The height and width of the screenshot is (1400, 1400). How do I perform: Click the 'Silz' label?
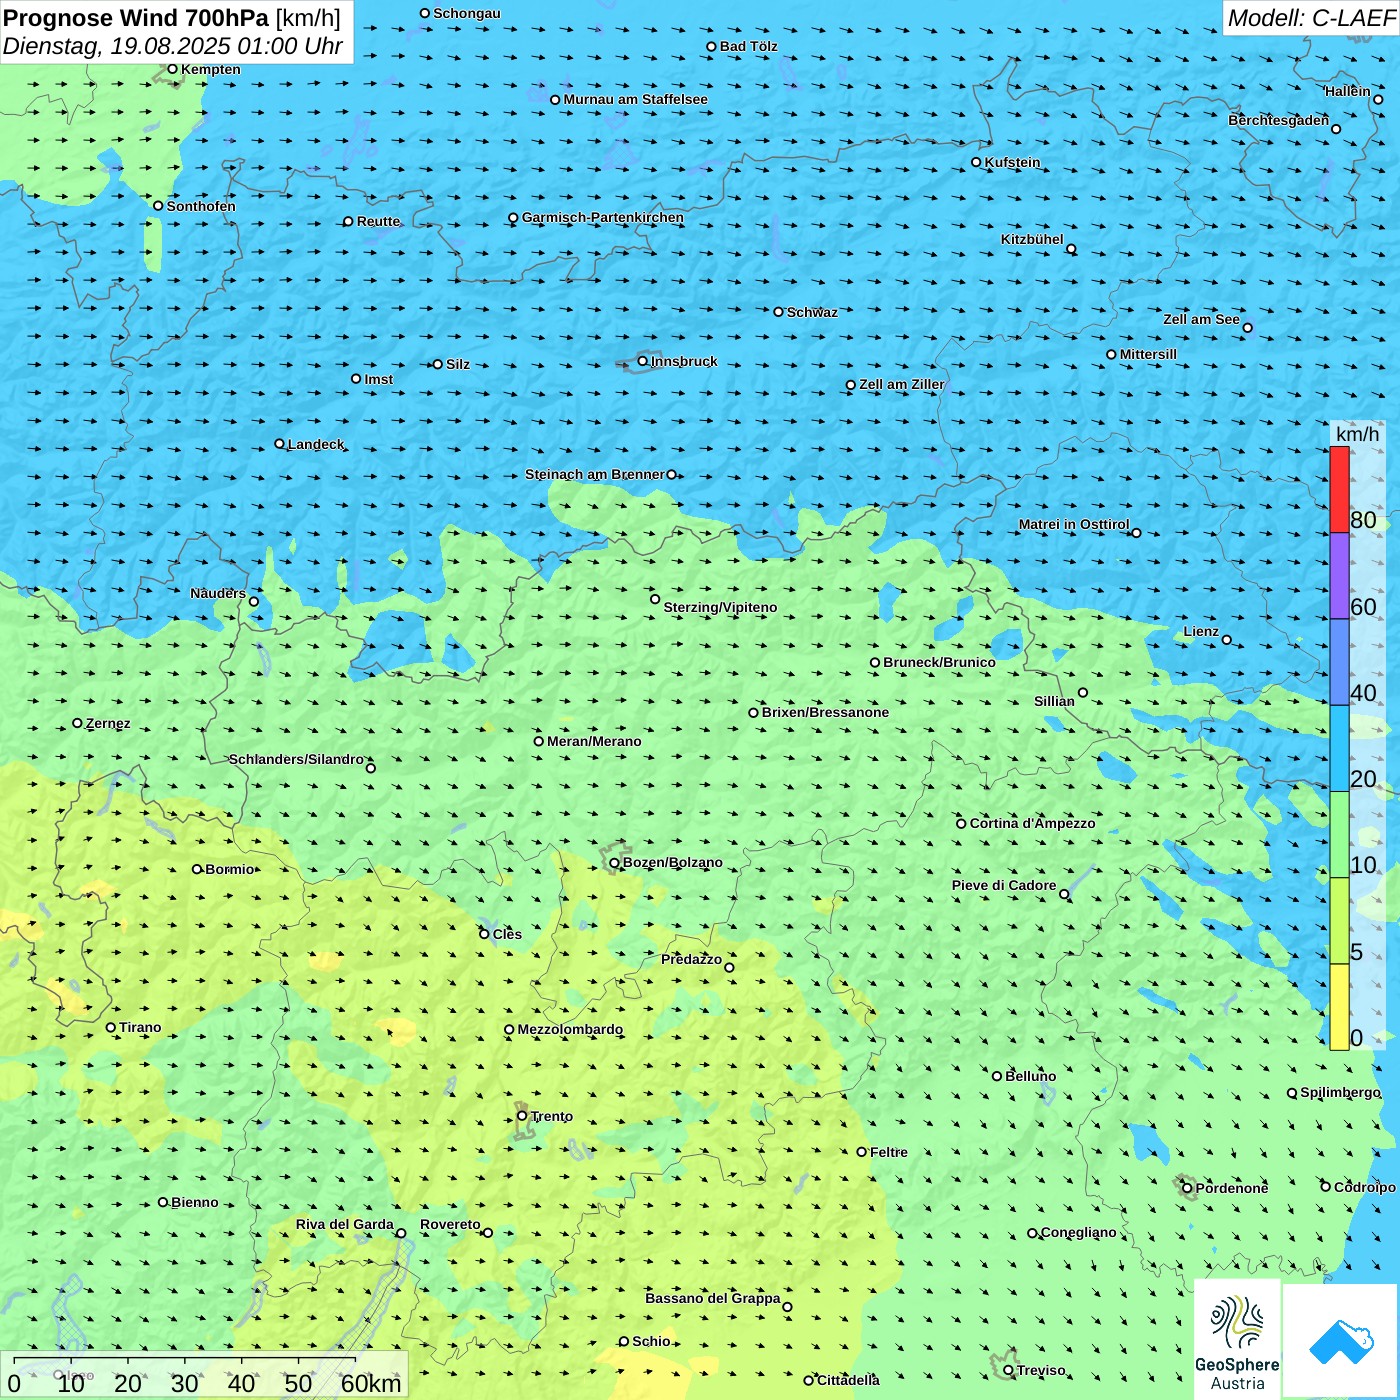point(458,364)
